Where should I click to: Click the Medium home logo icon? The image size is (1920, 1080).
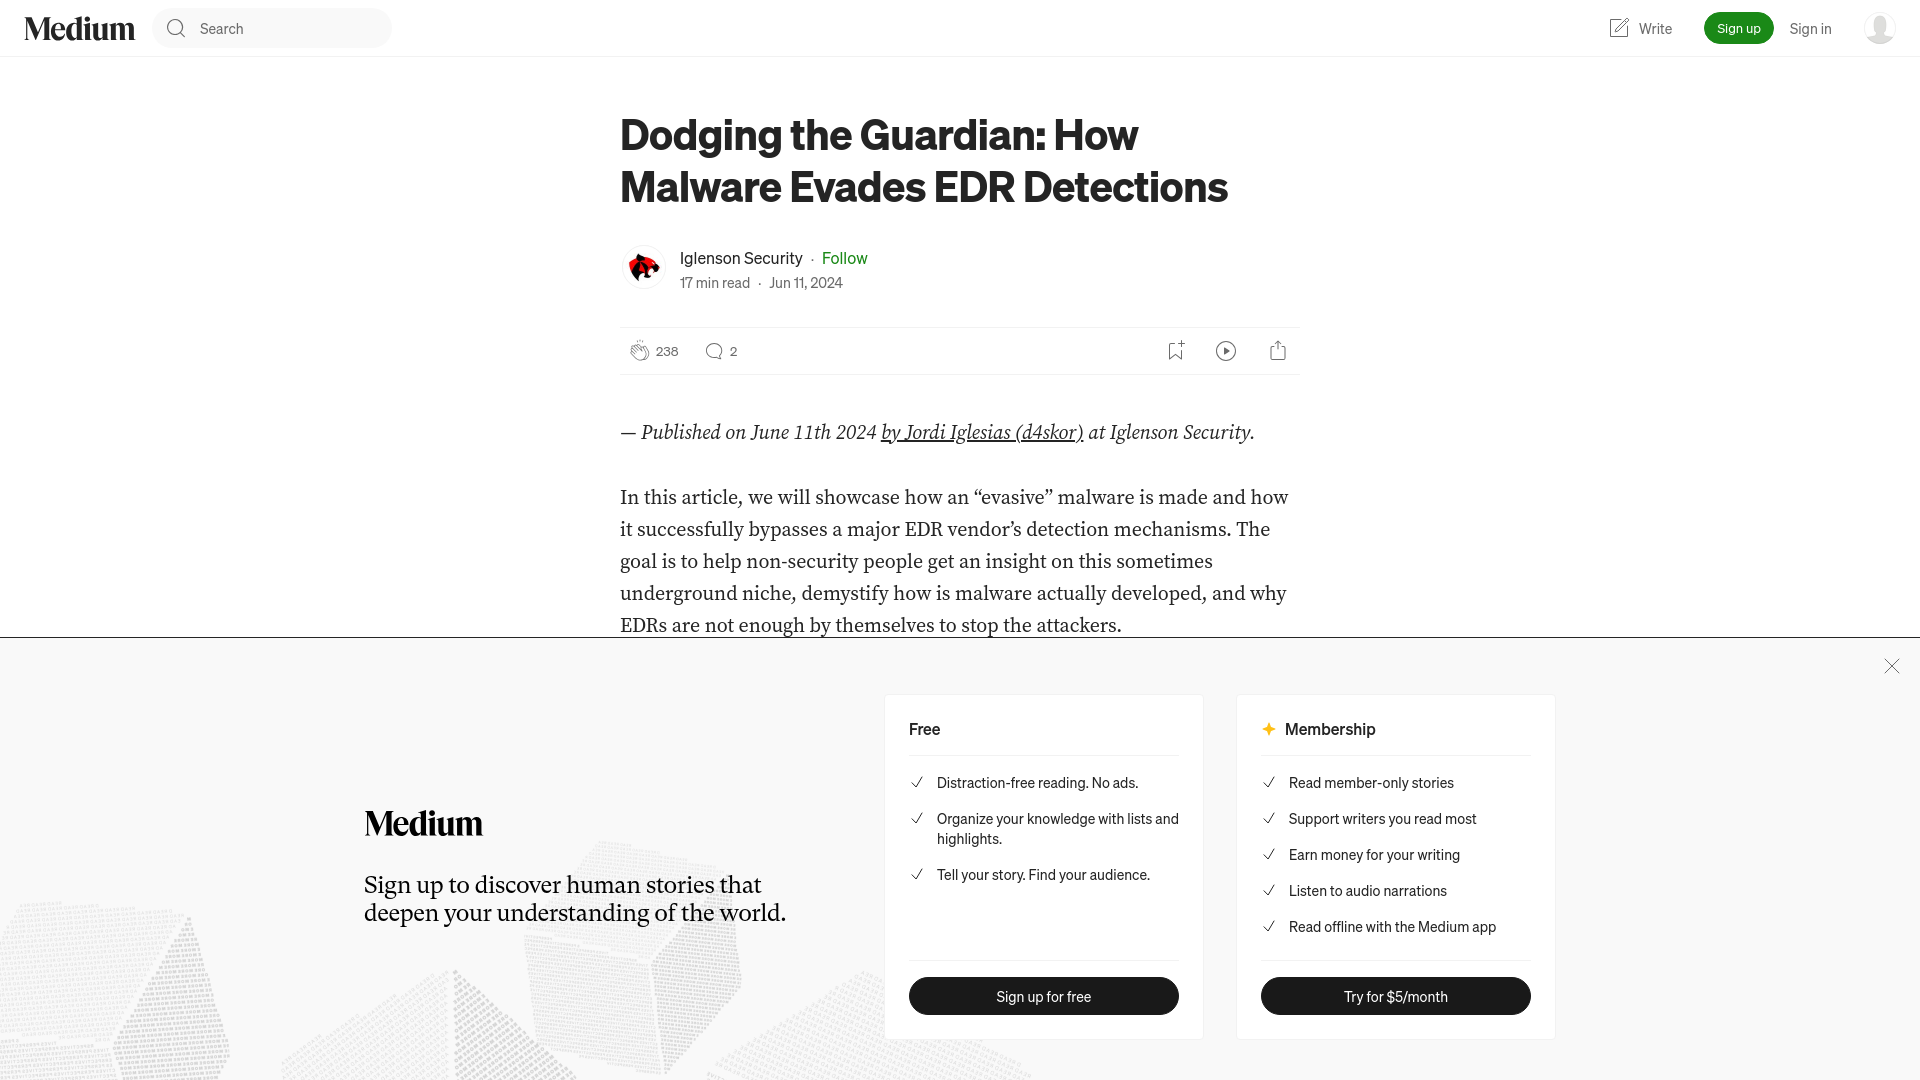[79, 28]
